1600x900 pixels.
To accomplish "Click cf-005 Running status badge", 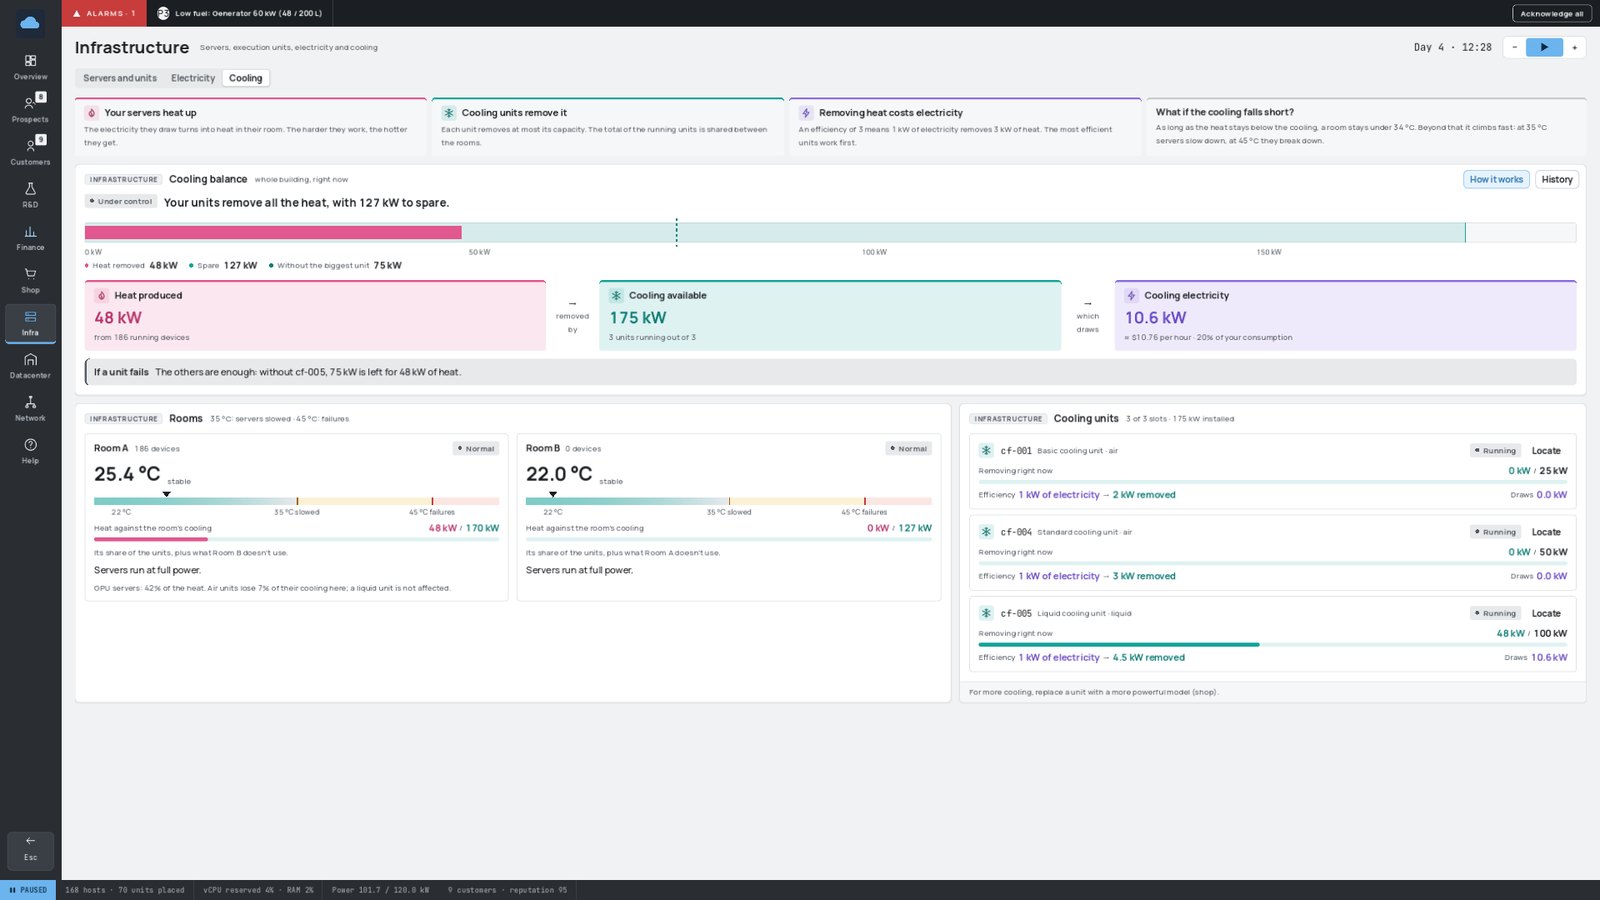I will pyautogui.click(x=1496, y=613).
